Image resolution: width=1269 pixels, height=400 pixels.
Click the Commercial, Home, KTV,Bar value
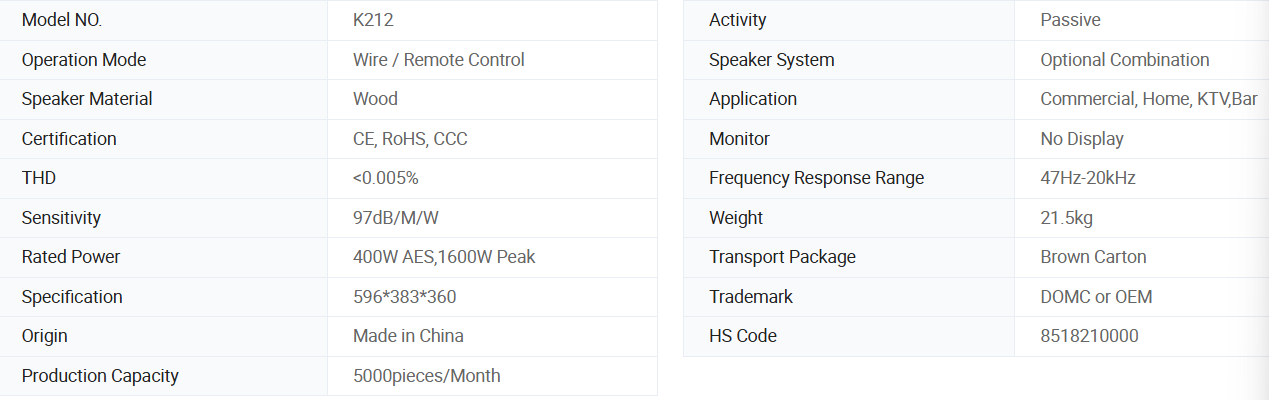pos(1148,99)
